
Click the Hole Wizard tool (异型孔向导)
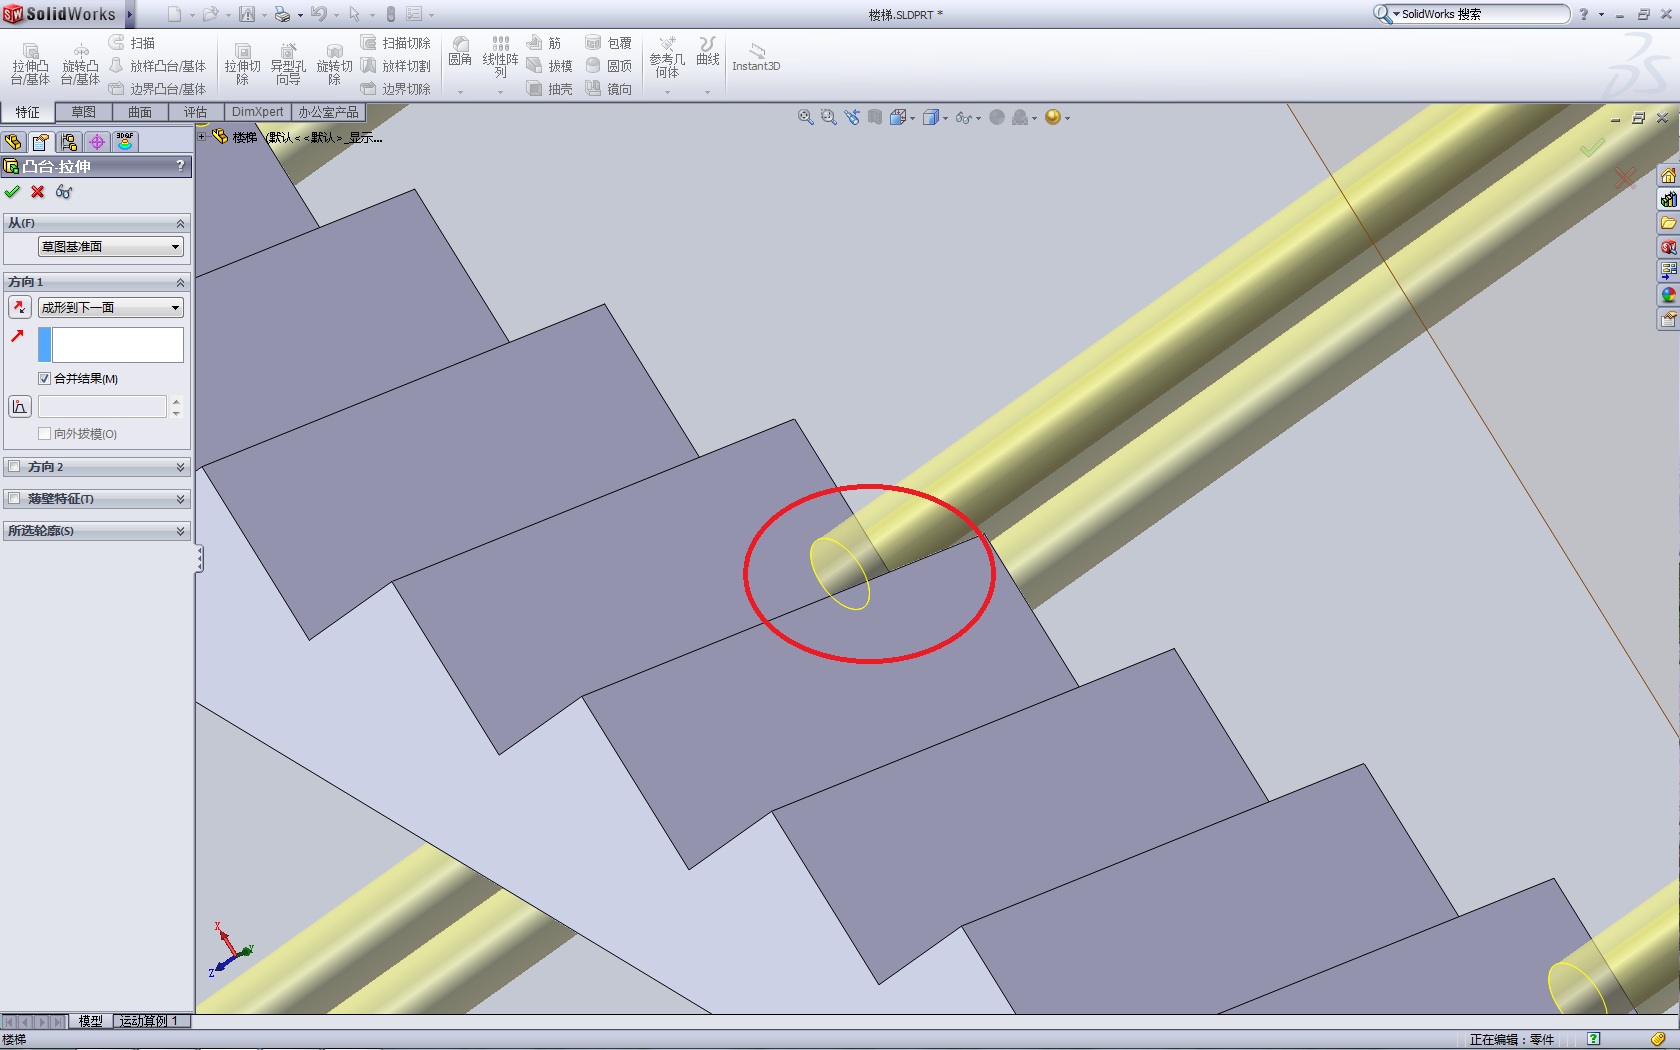tap(288, 64)
